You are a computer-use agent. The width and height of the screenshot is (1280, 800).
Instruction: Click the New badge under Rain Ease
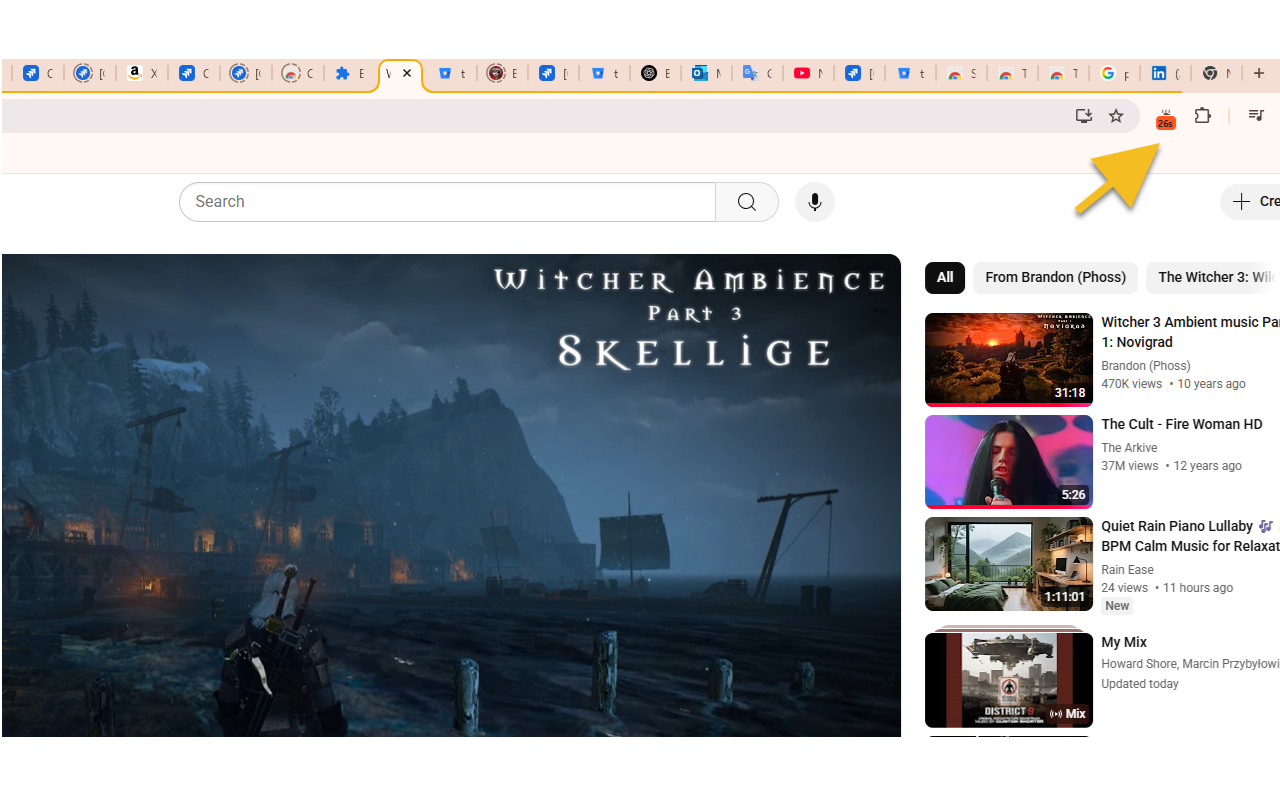[1117, 606]
